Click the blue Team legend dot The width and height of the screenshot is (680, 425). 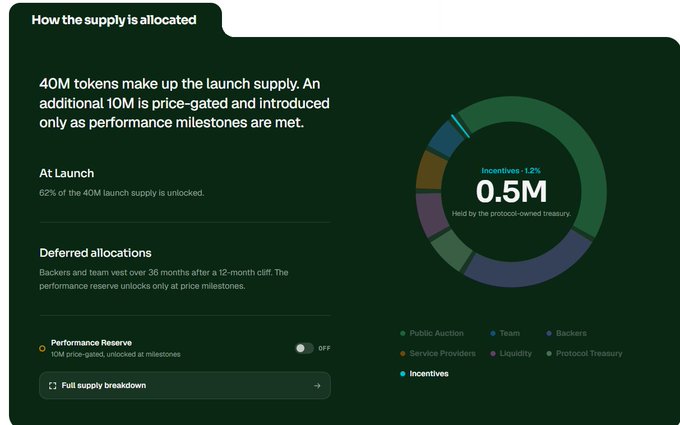493,333
